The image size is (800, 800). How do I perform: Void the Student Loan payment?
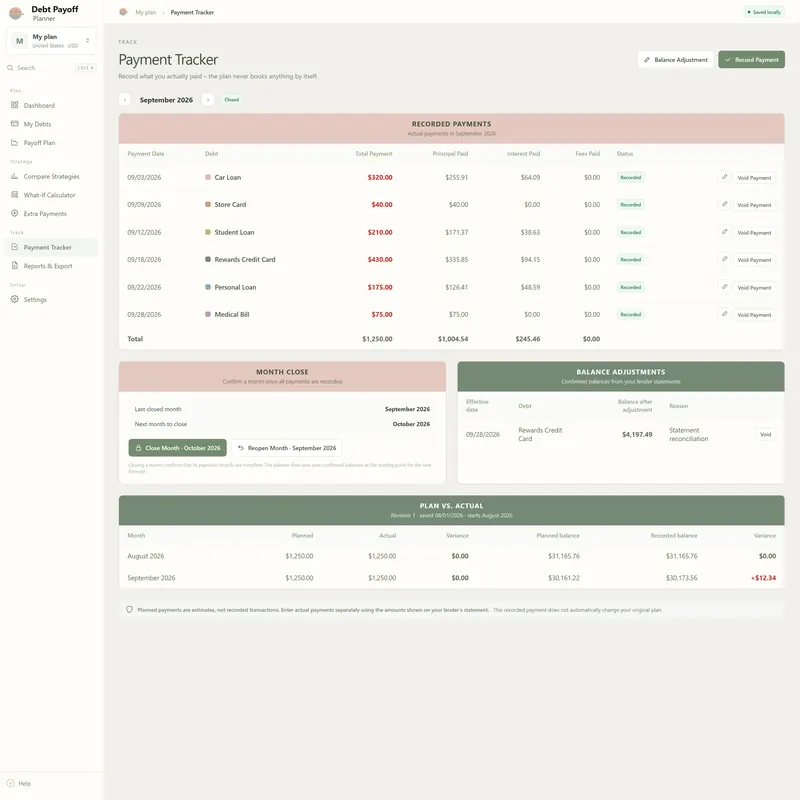pos(754,232)
